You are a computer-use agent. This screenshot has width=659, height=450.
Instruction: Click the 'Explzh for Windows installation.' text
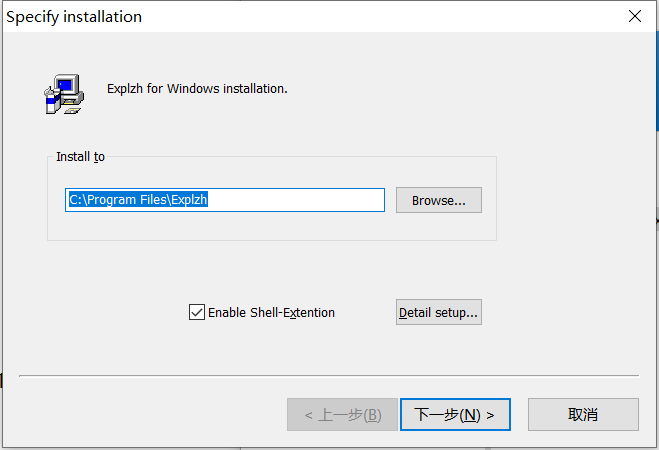click(x=197, y=89)
